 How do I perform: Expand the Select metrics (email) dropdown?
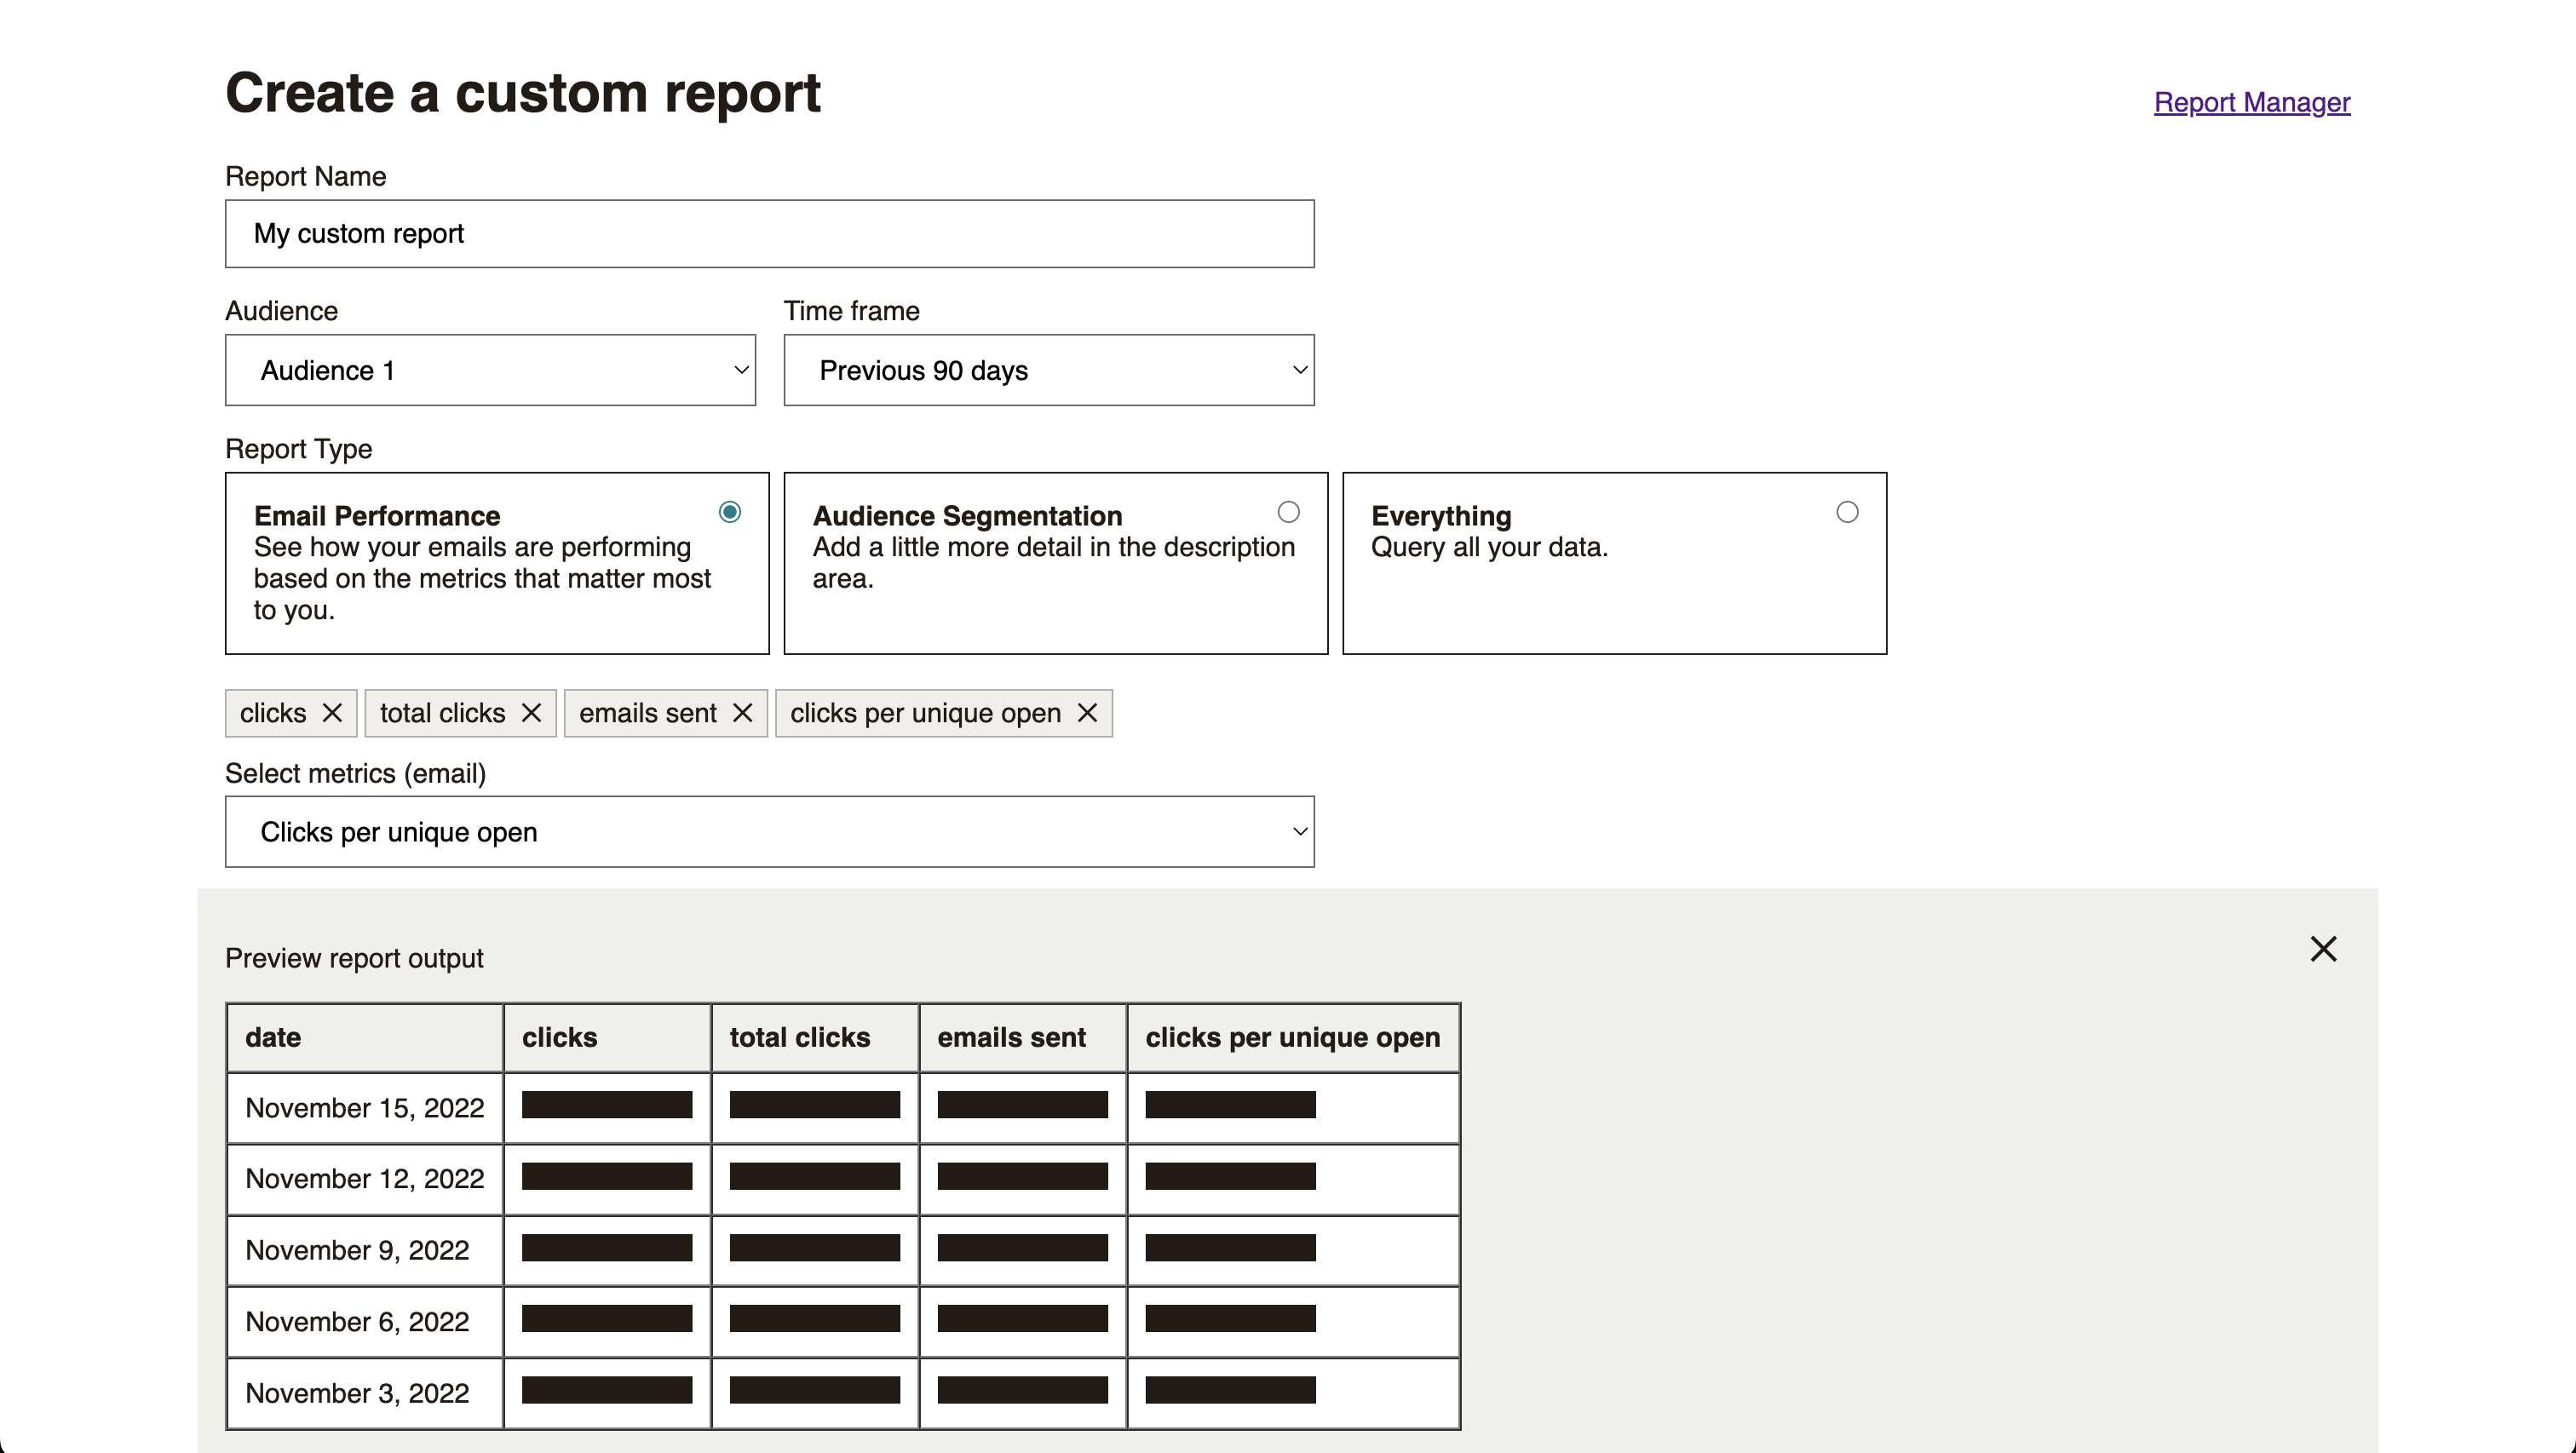pyautogui.click(x=770, y=832)
